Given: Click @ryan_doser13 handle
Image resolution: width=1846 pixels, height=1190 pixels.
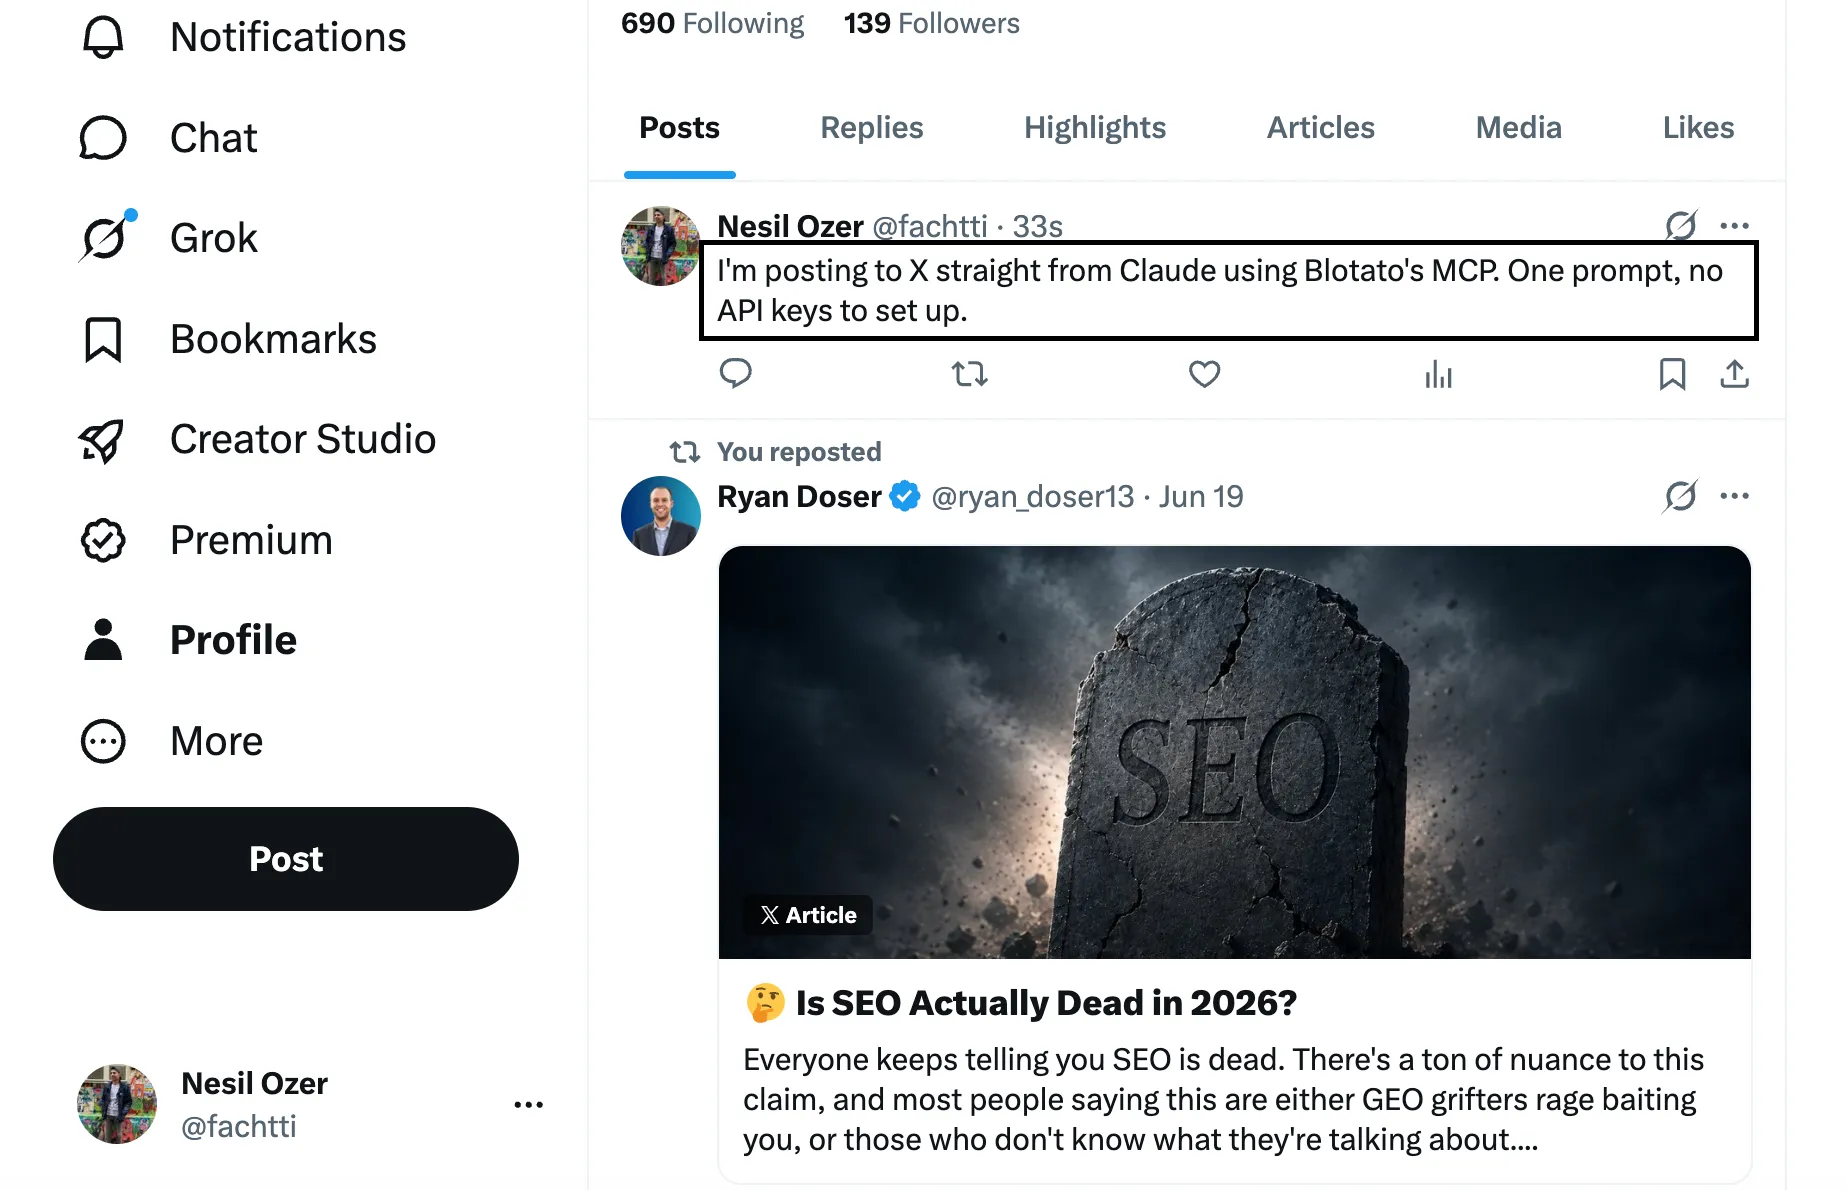Looking at the screenshot, I should pos(1033,496).
